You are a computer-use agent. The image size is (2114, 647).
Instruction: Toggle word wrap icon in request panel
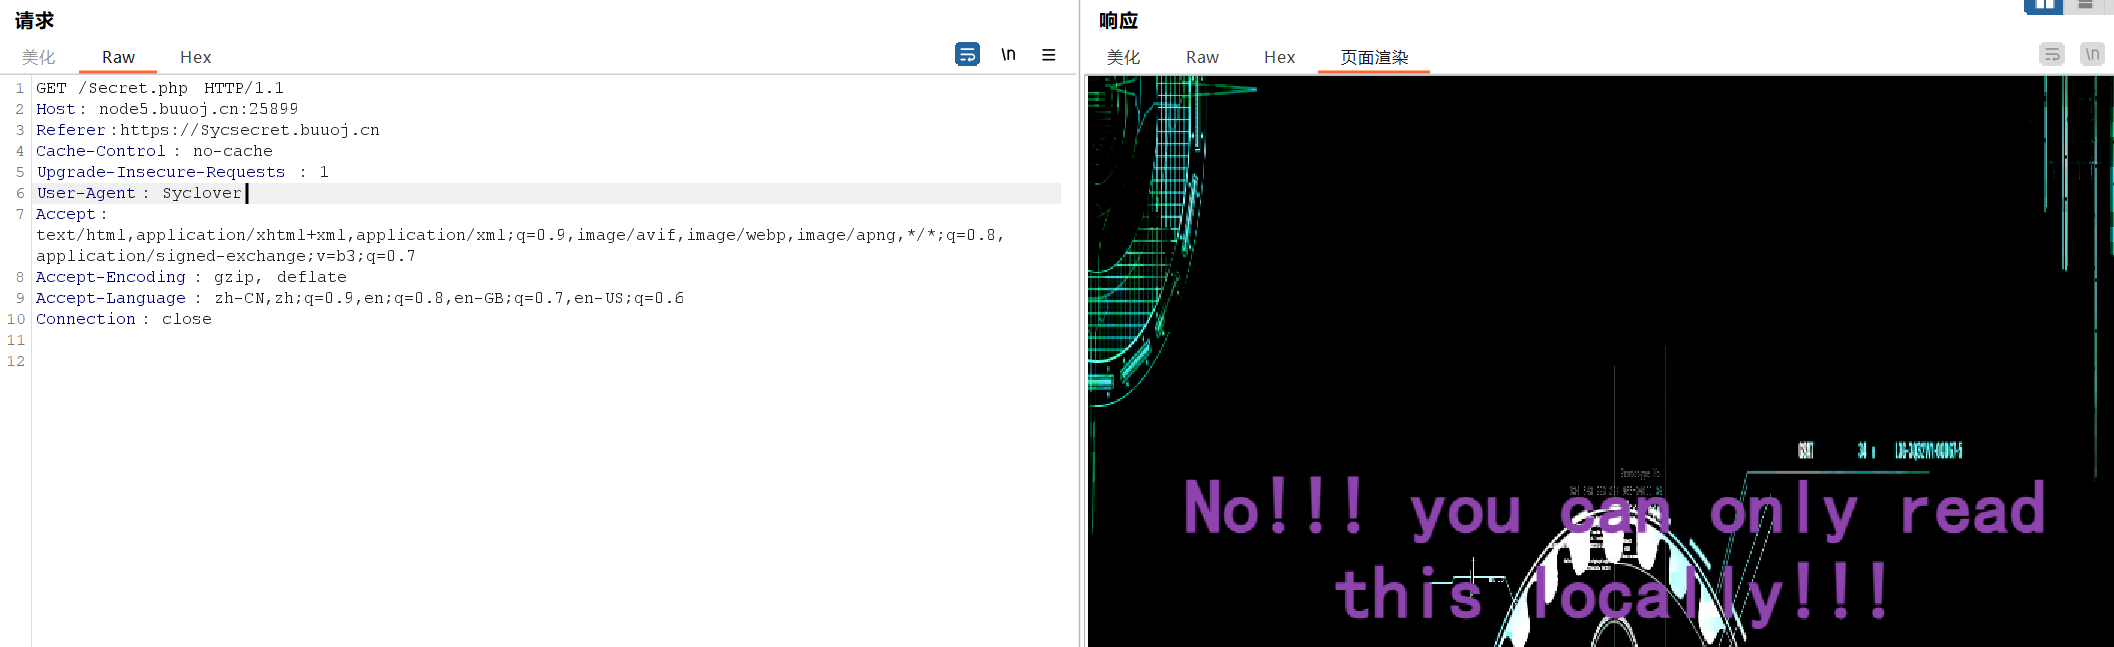click(x=967, y=54)
